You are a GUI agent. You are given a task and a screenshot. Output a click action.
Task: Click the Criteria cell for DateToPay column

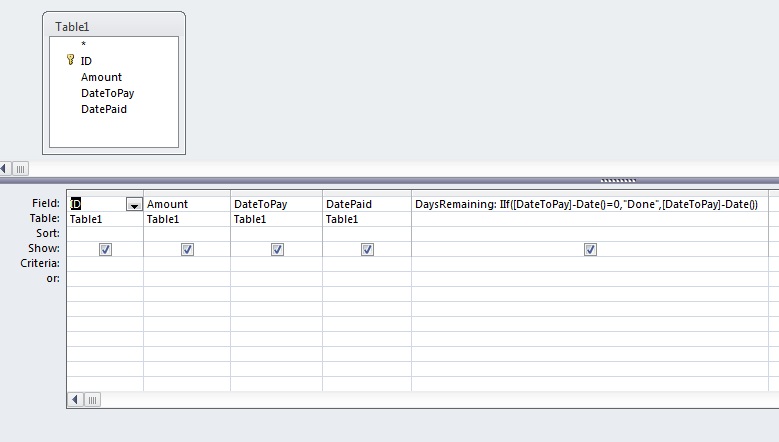[276, 264]
